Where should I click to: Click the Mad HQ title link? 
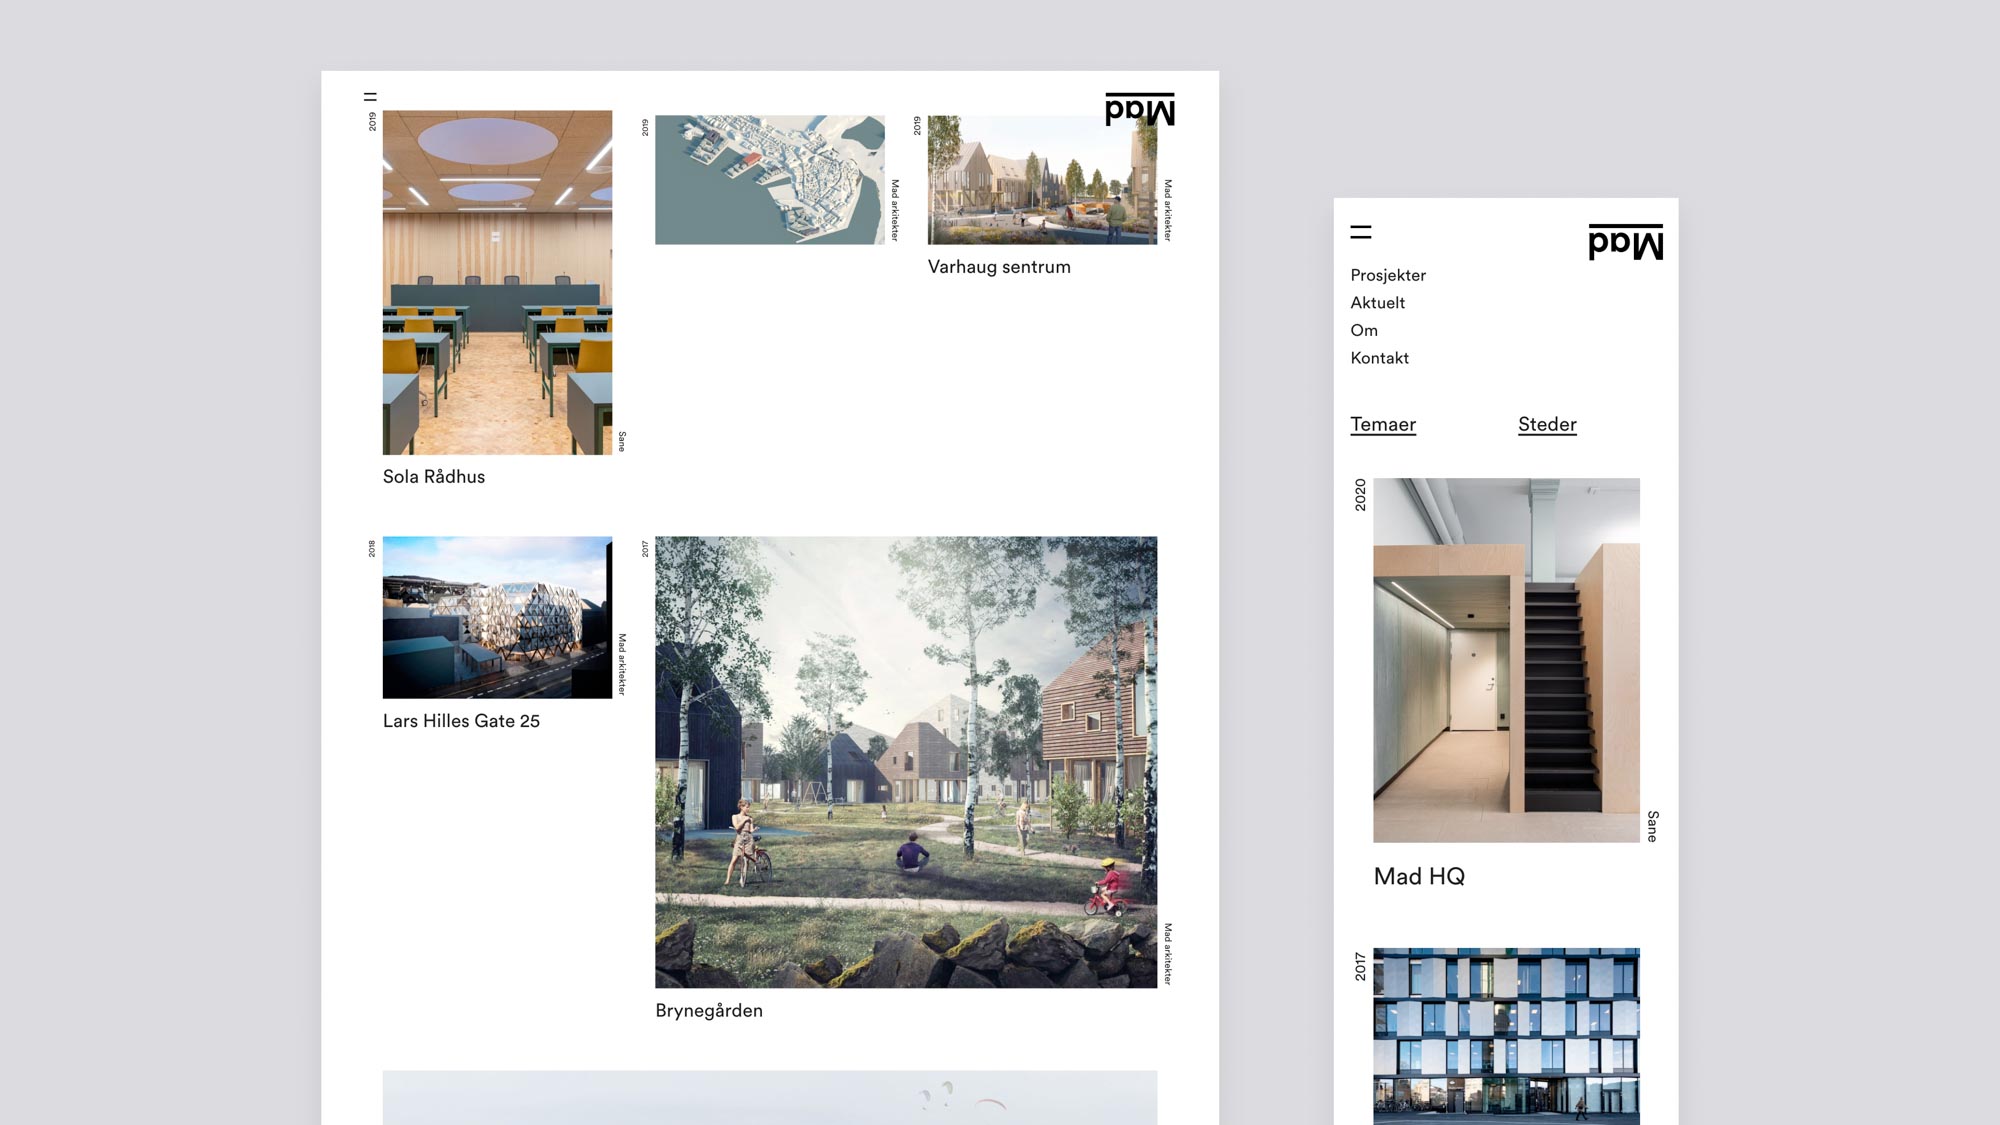coord(1418,877)
